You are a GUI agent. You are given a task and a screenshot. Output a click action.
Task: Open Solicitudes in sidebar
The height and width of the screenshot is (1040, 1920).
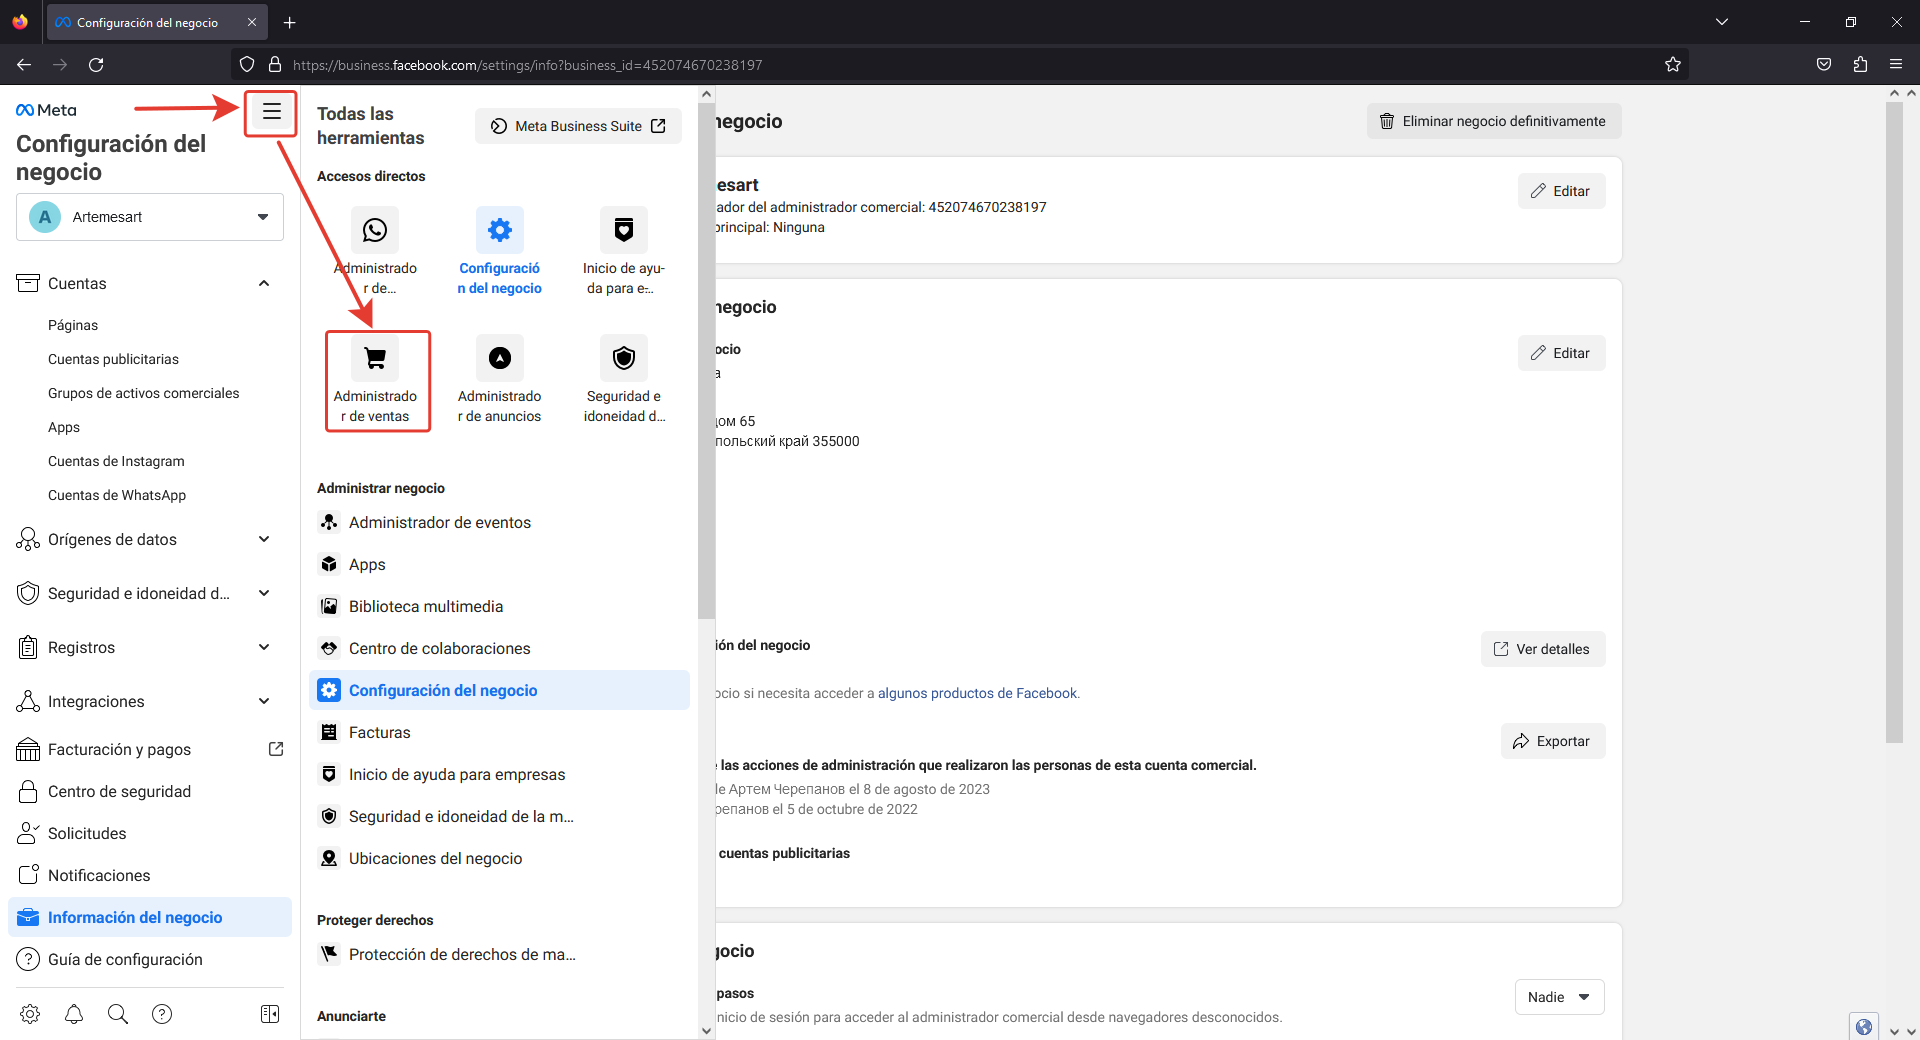[x=150, y=833]
